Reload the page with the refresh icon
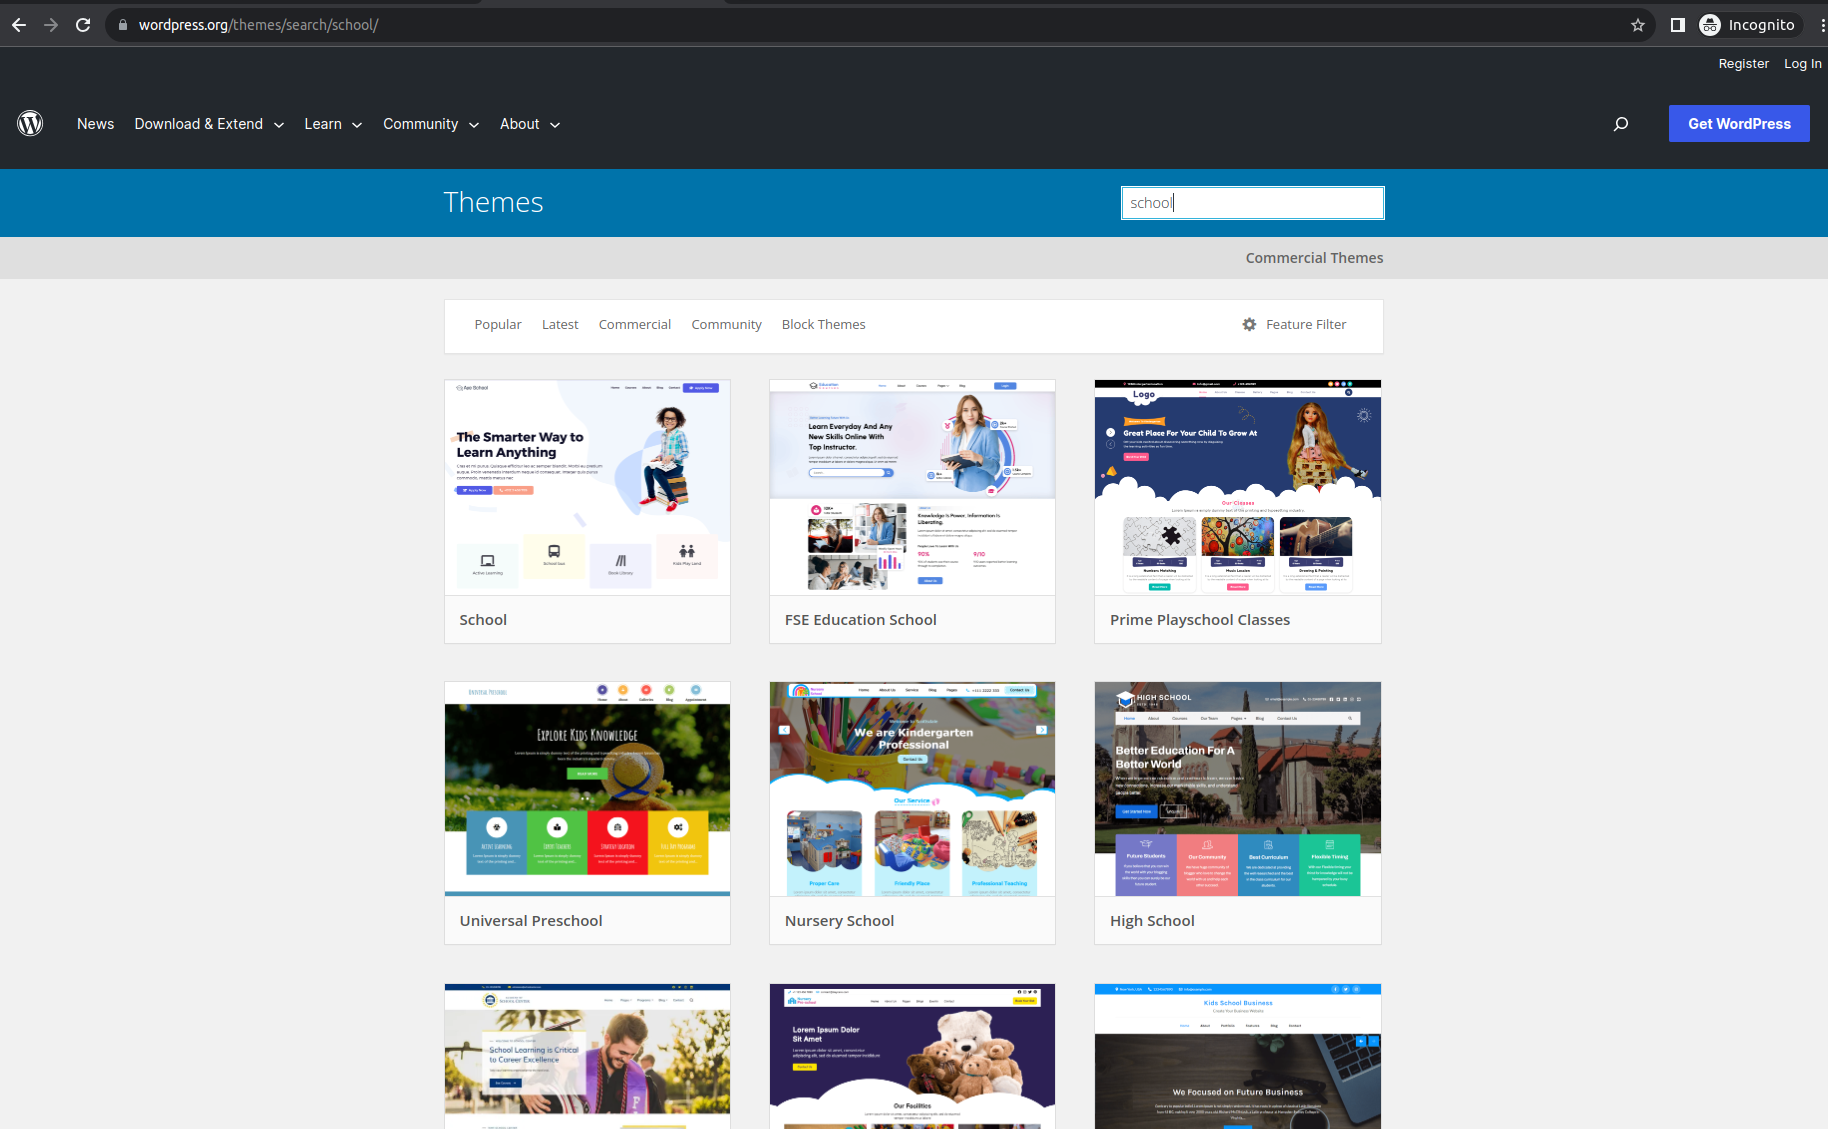The image size is (1828, 1129). click(x=83, y=25)
